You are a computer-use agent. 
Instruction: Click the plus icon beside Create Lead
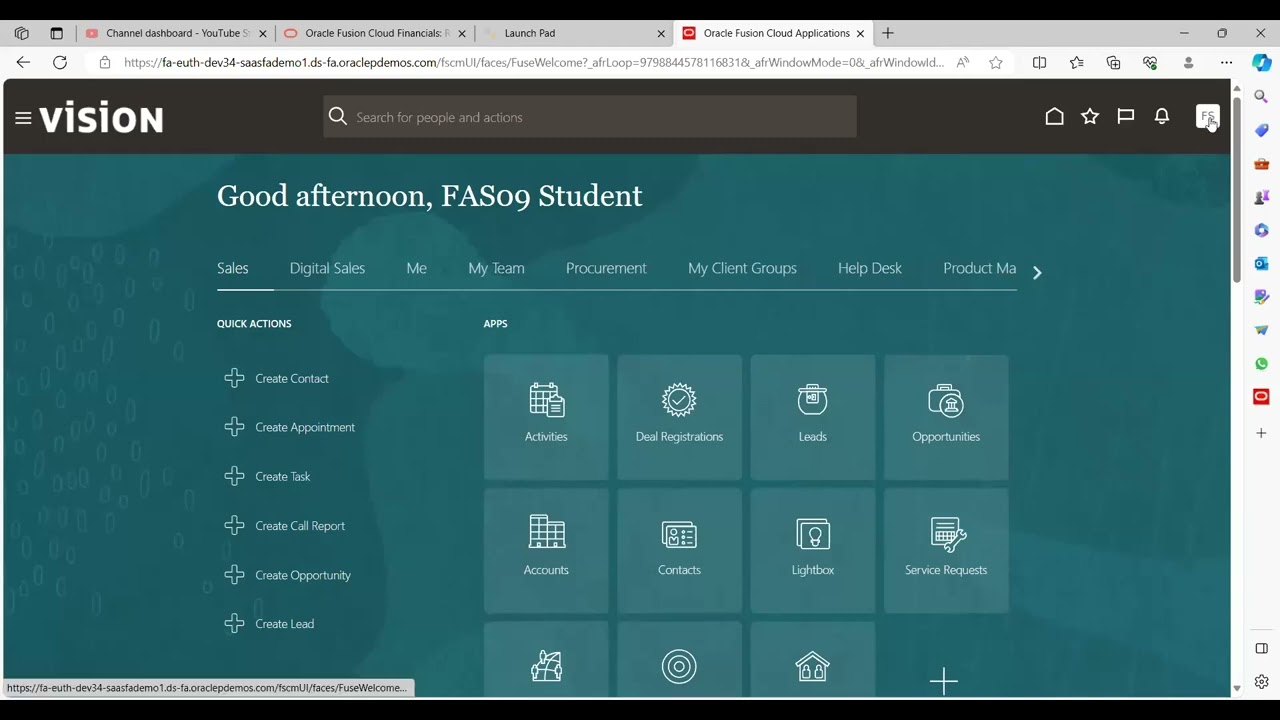point(234,623)
